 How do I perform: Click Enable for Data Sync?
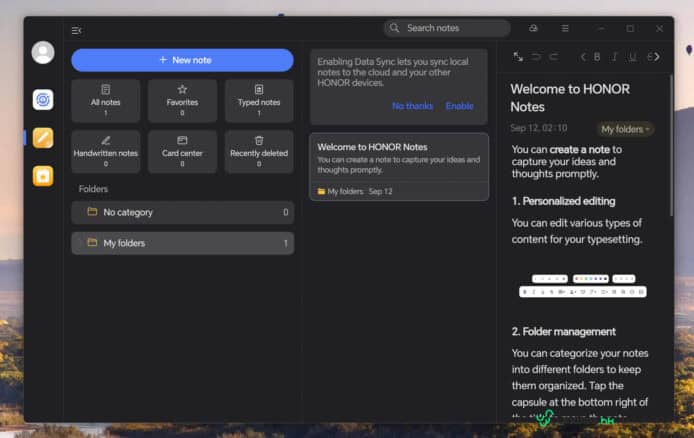coord(459,106)
